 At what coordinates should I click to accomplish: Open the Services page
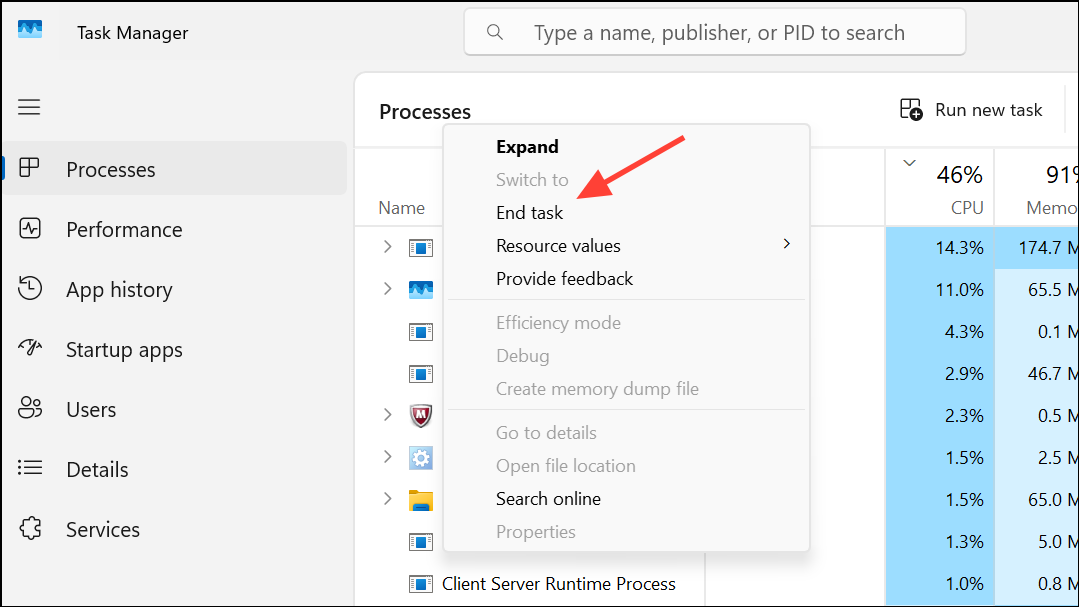(175, 529)
